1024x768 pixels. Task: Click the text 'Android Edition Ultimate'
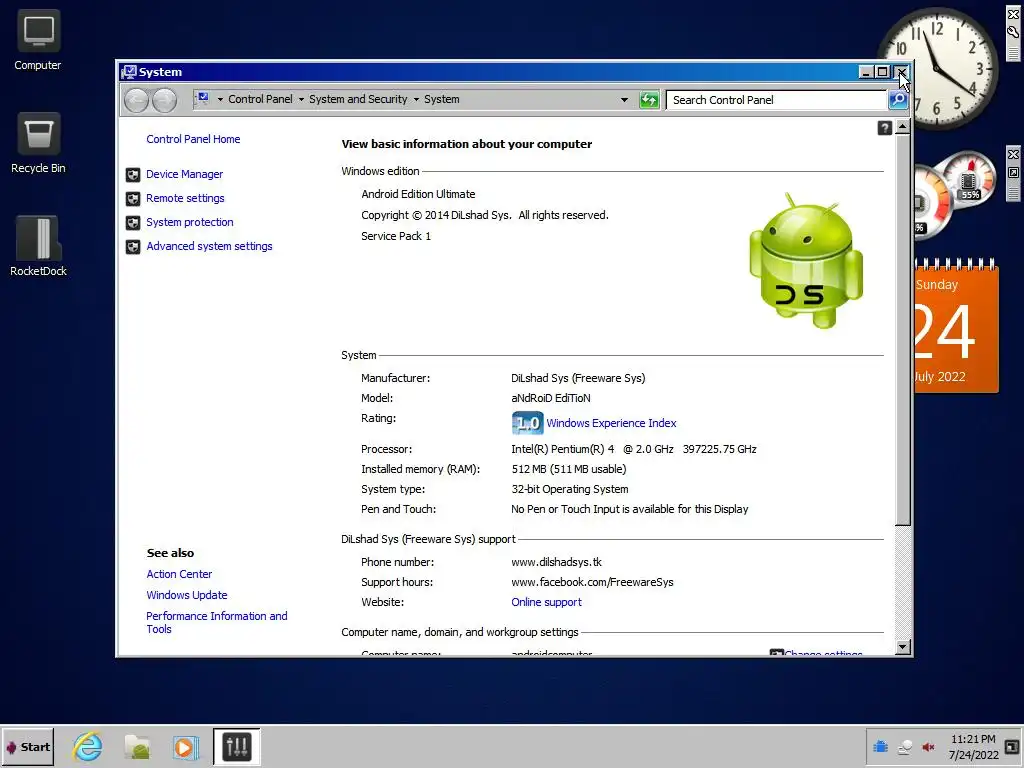[418, 194]
